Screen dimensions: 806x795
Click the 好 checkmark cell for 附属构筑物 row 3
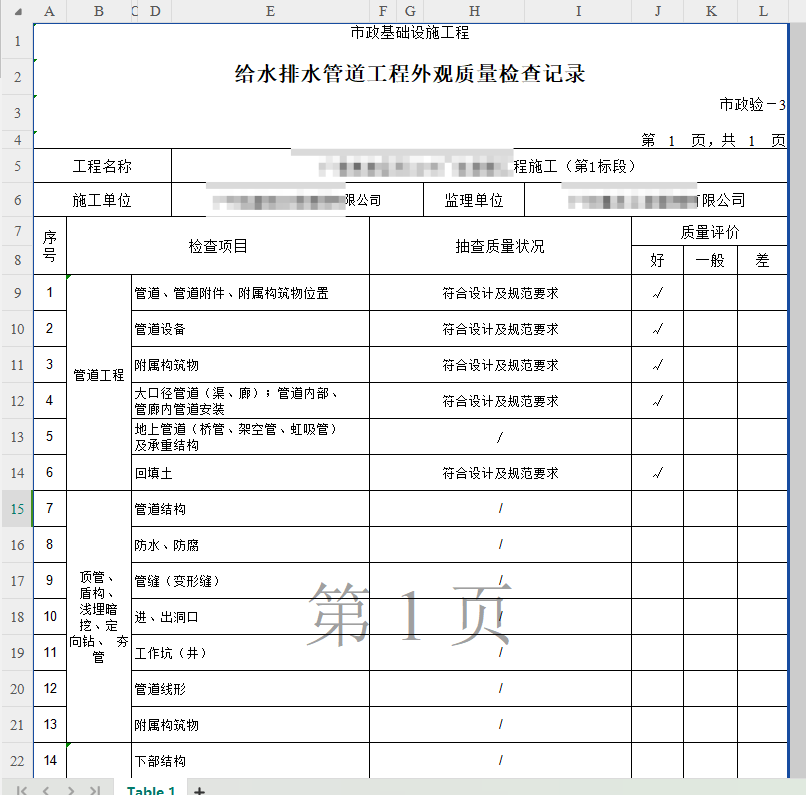(657, 365)
